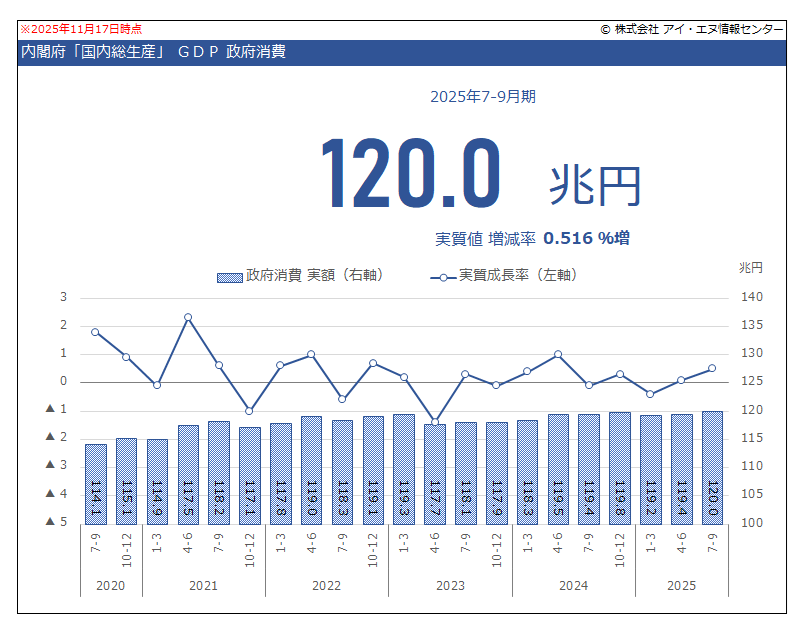Click the 政府消費 実額 legend bar swatch
The image size is (804, 634).
click(x=229, y=276)
